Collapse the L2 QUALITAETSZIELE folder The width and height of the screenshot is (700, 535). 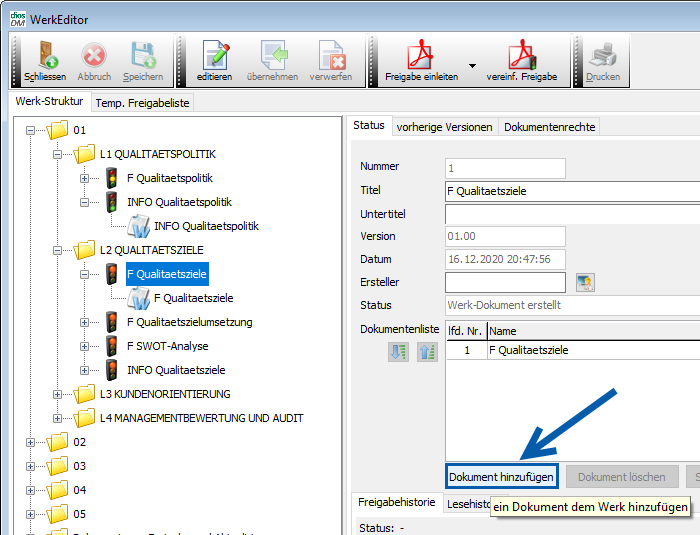click(57, 250)
